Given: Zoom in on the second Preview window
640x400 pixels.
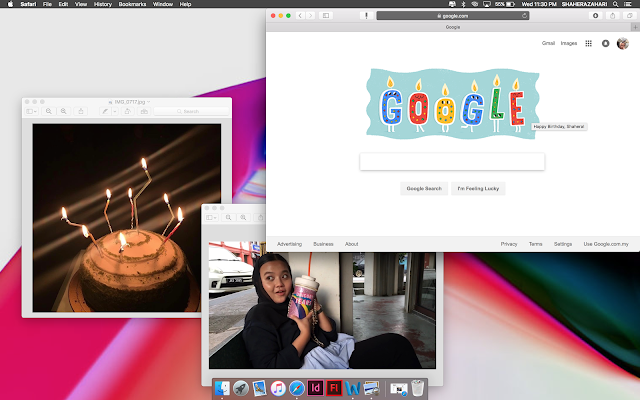Looking at the screenshot, I should coord(243,218).
